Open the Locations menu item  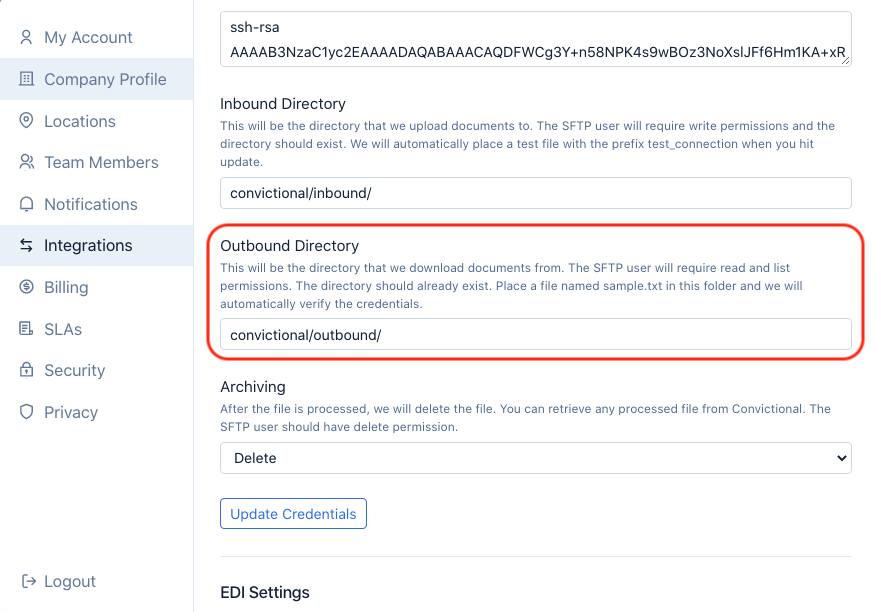[x=80, y=121]
